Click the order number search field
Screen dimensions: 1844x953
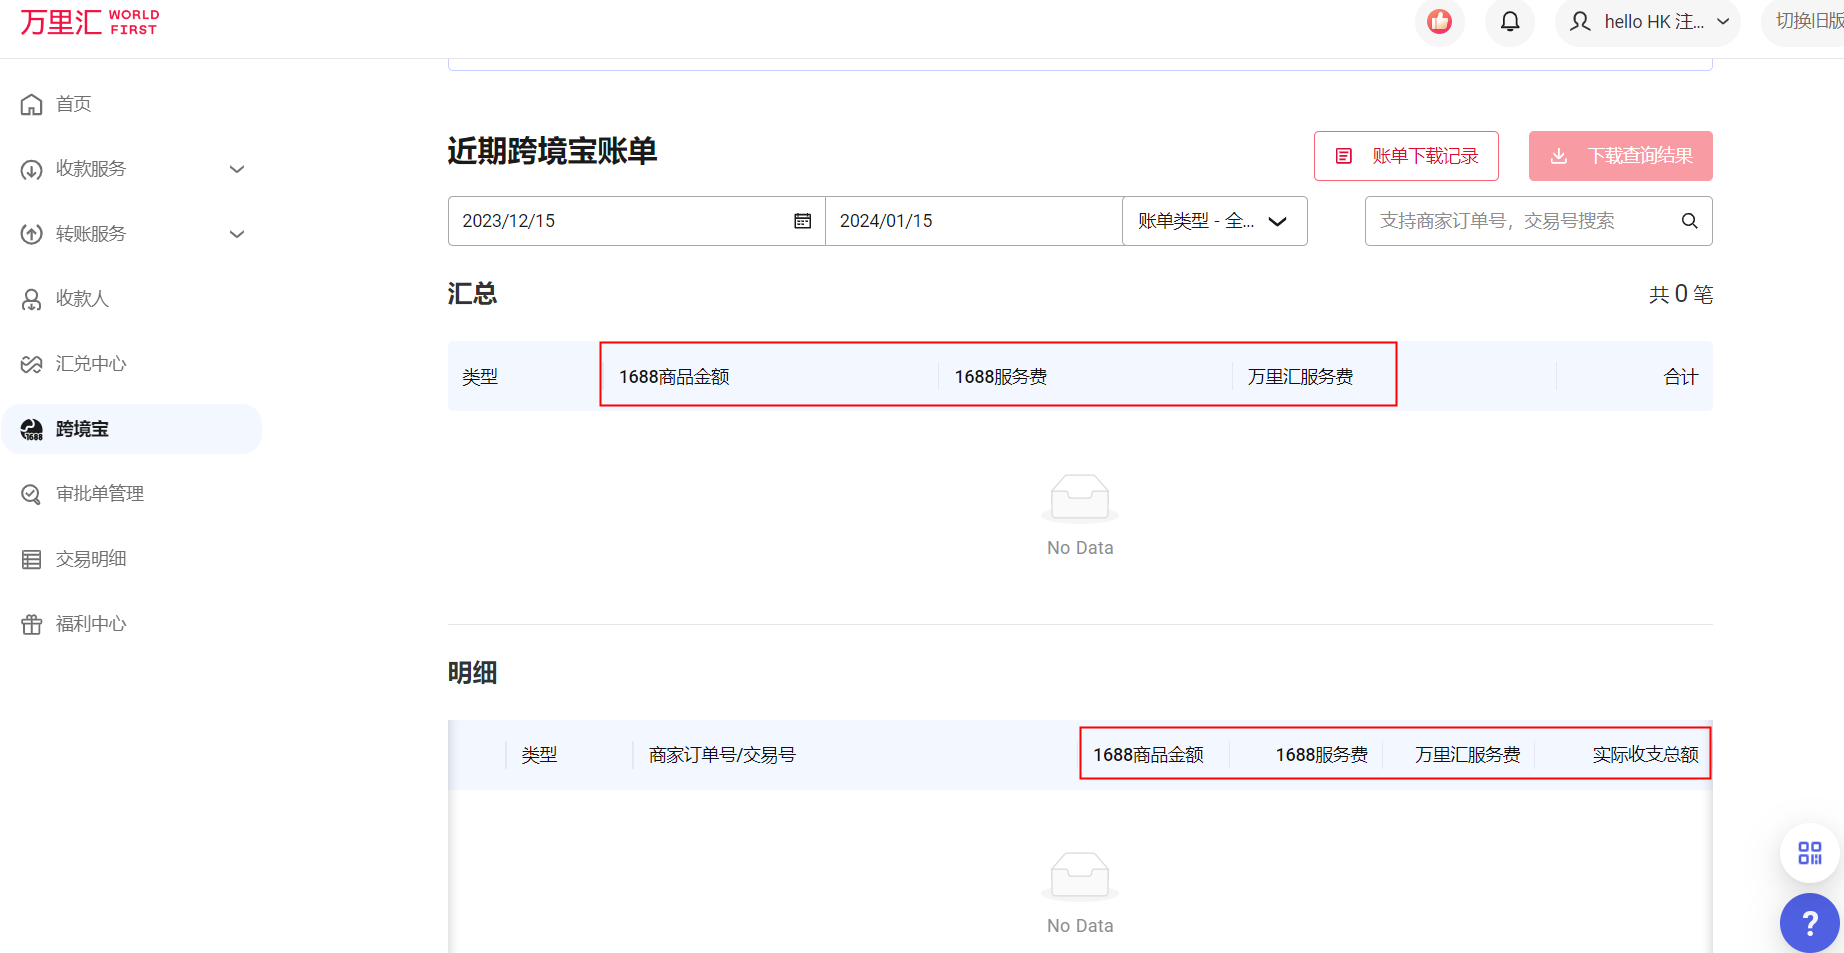1510,220
